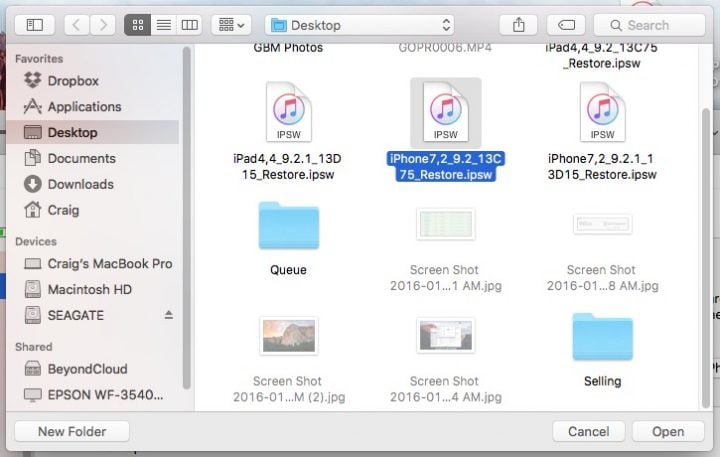Open Documents in the sidebar

click(92, 158)
